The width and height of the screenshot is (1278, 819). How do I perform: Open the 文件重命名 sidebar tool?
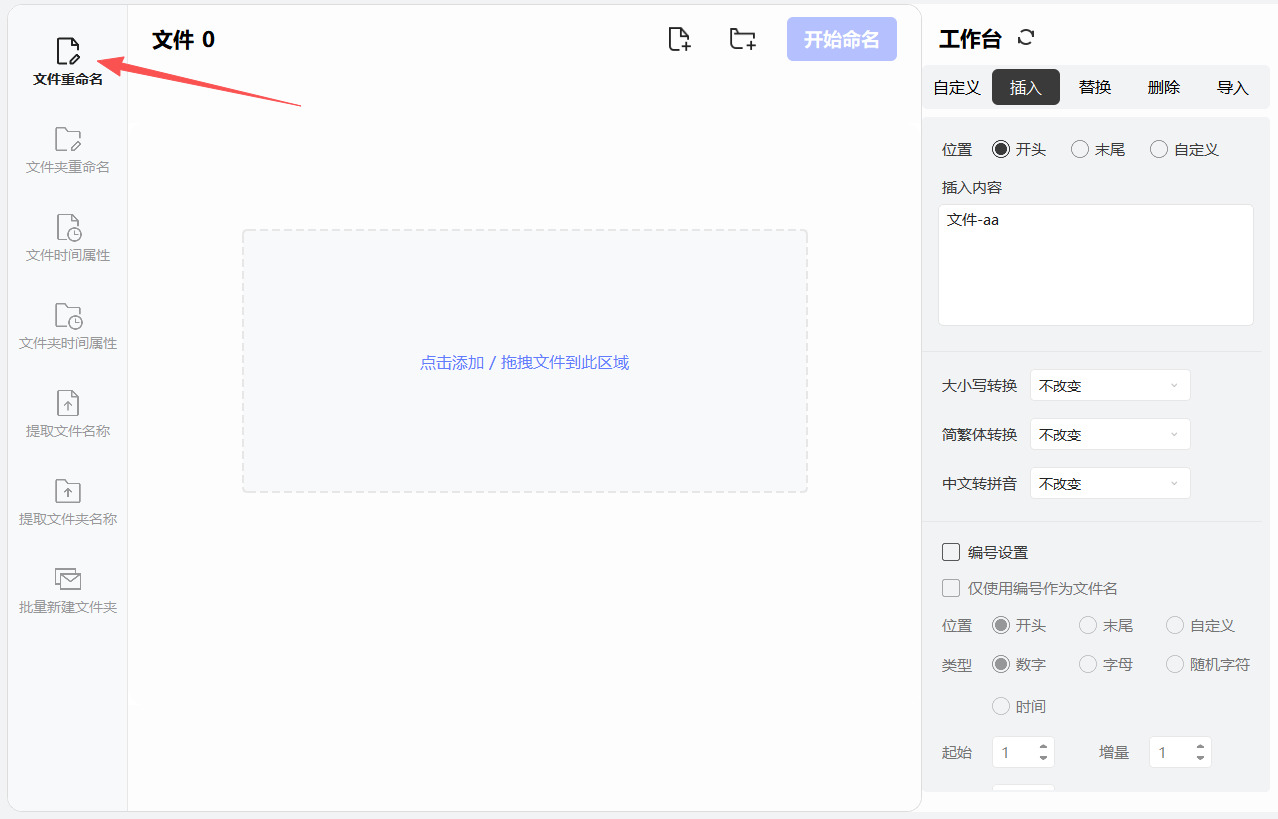[68, 61]
